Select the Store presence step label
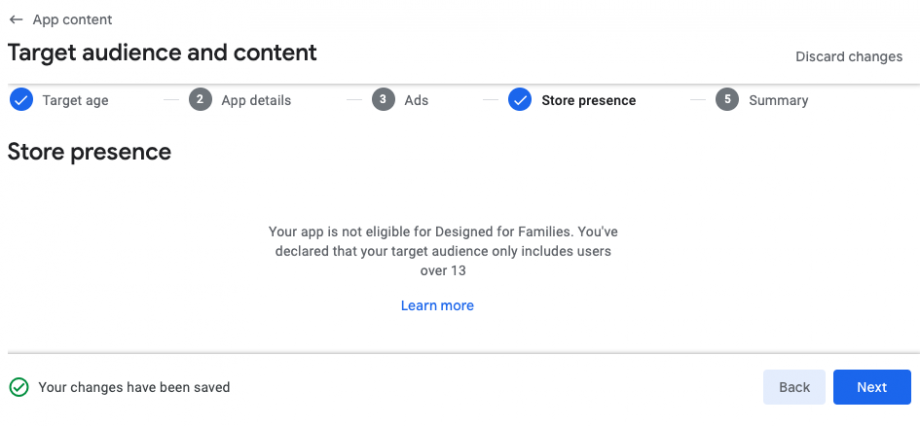The width and height of the screenshot is (920, 426). coord(588,100)
